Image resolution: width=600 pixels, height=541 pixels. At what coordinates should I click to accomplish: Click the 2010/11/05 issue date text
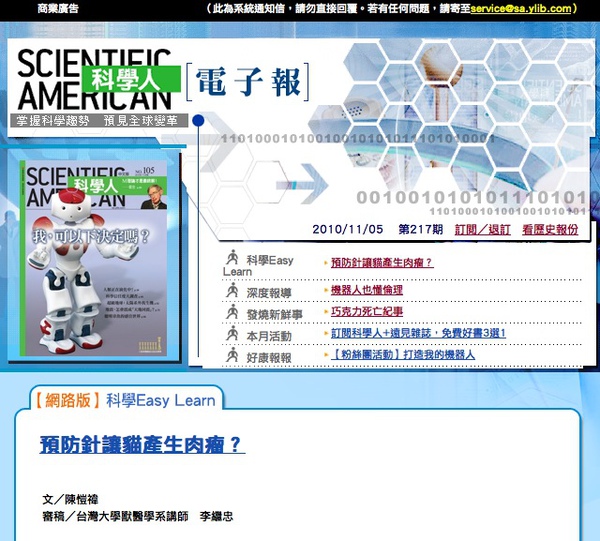point(347,229)
